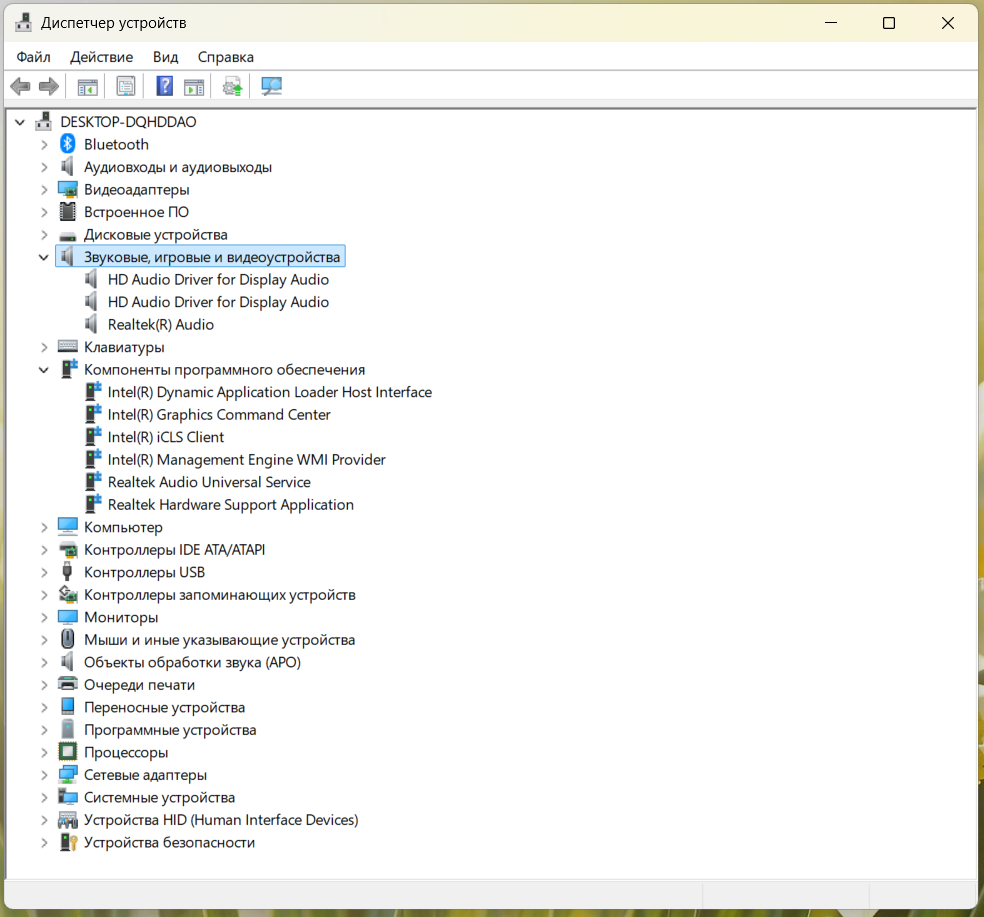Click the Видеоадаптеры display adapter icon
The height and width of the screenshot is (917, 984).
tap(68, 190)
